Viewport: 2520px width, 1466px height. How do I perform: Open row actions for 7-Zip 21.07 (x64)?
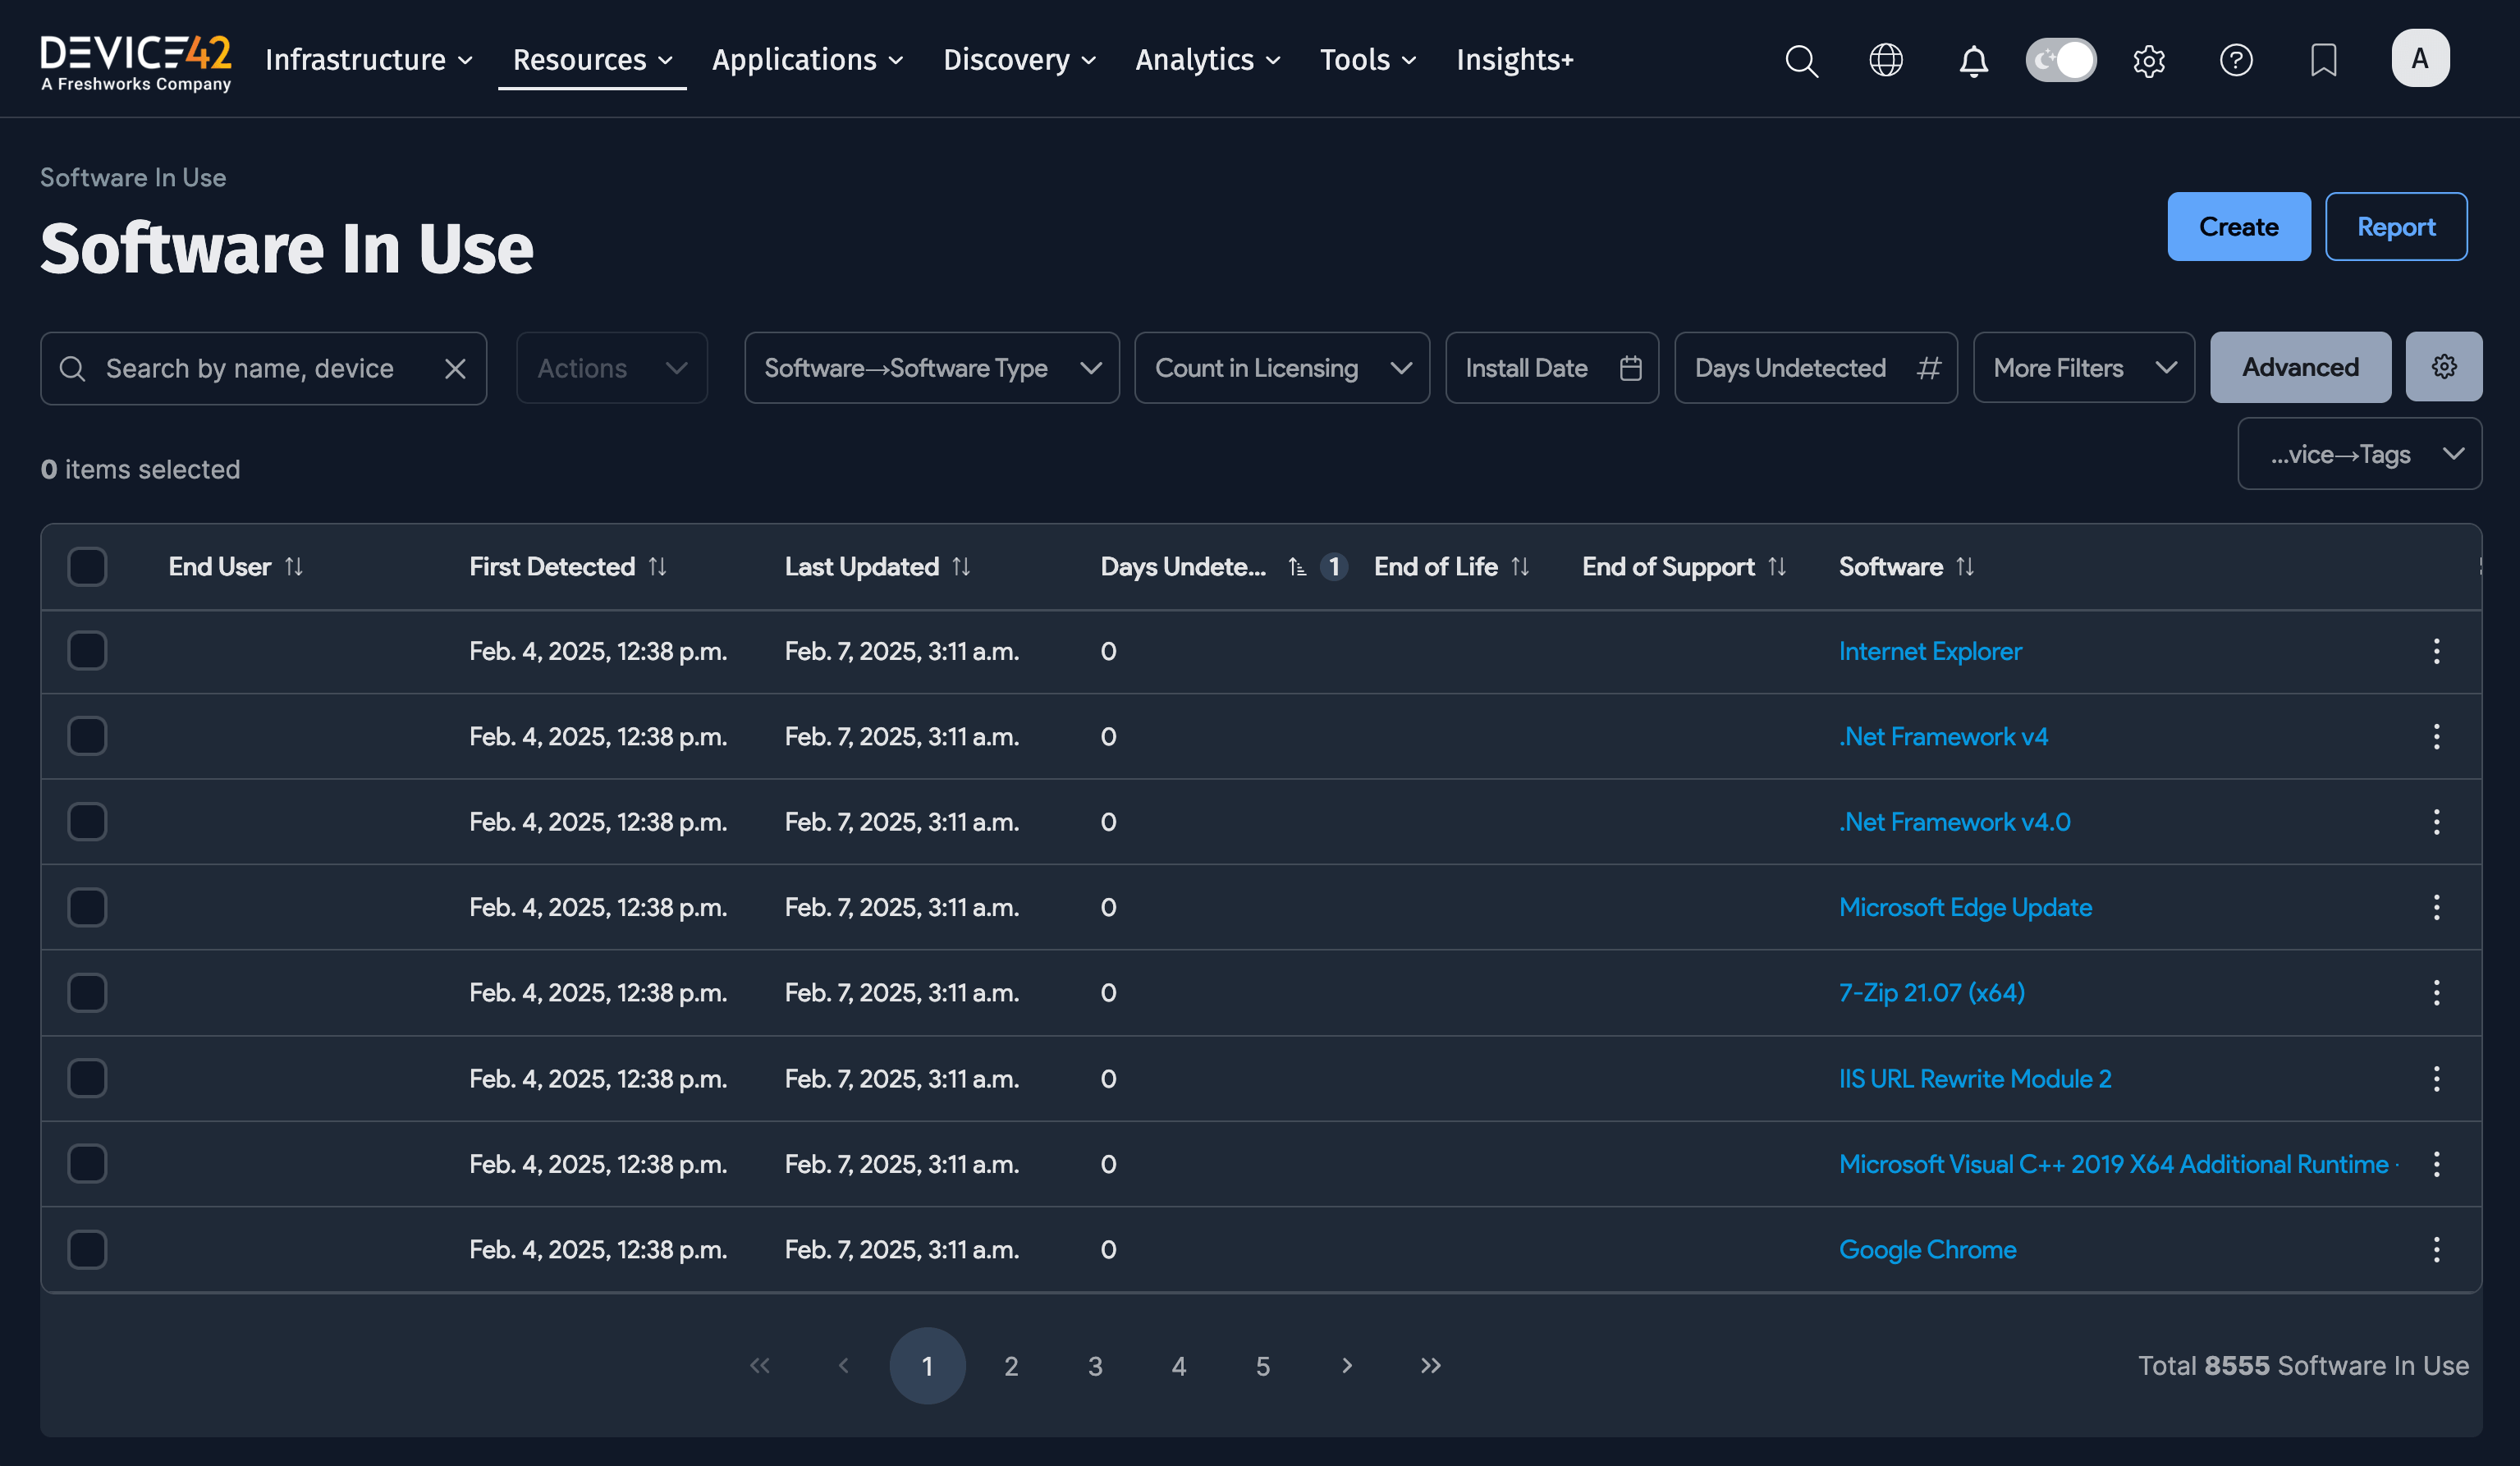coord(2437,993)
